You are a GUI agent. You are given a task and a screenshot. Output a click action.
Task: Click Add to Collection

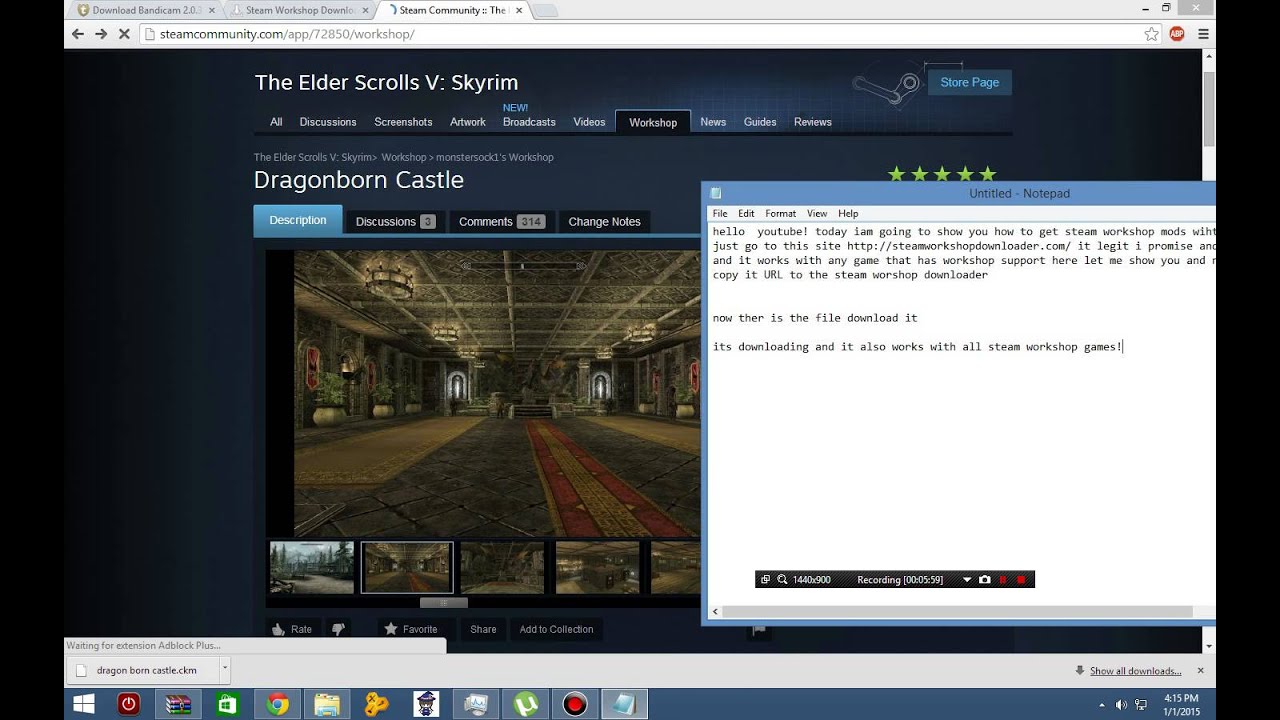click(x=556, y=629)
